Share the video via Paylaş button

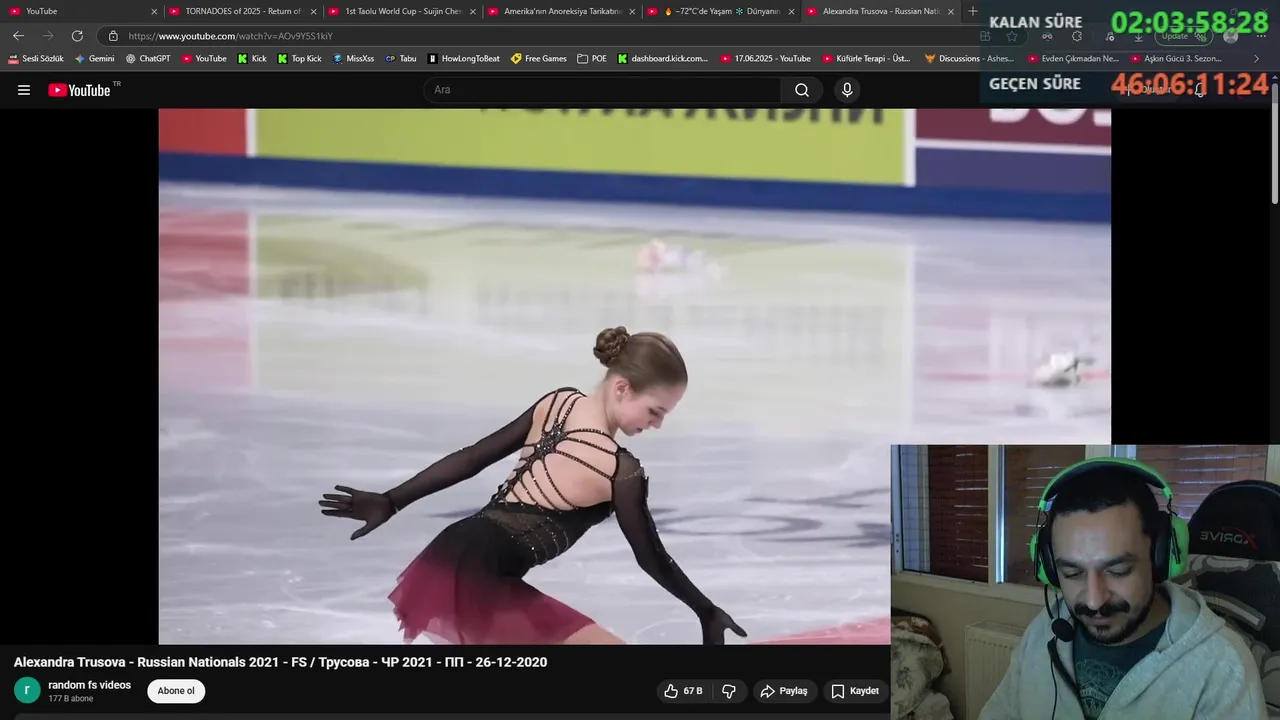pyautogui.click(x=784, y=691)
